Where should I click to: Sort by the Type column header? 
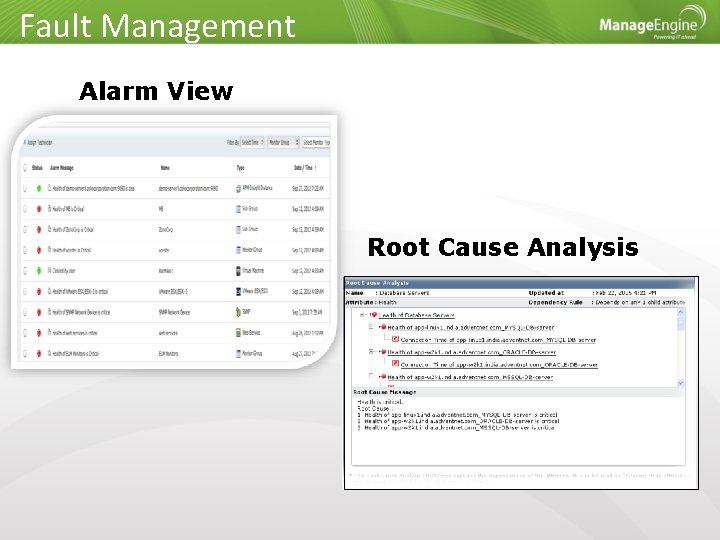click(241, 168)
